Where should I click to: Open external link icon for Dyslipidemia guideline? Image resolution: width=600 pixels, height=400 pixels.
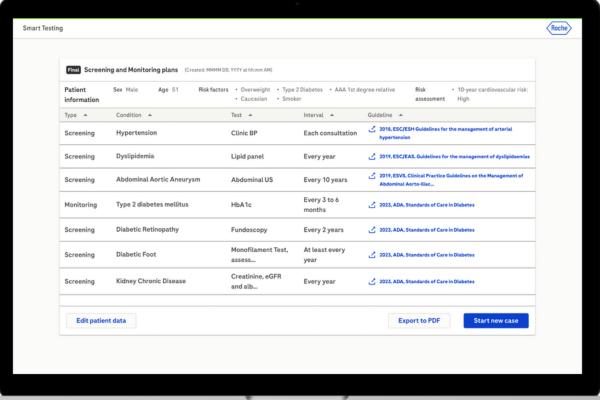372,156
